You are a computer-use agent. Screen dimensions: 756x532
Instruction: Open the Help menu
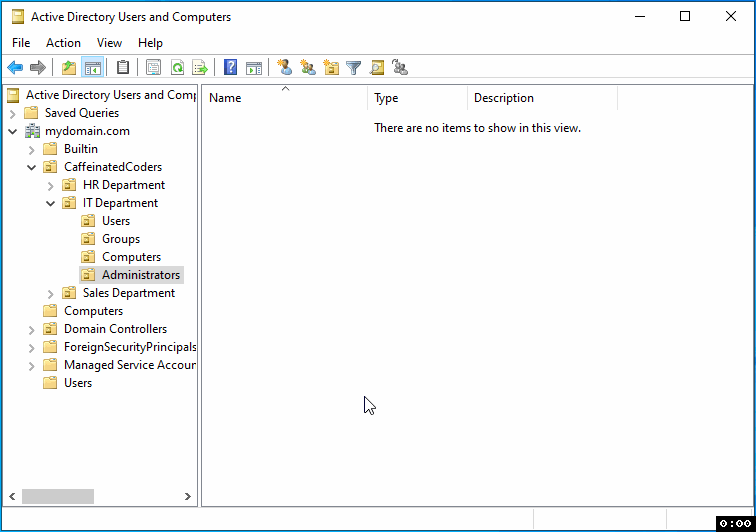click(150, 43)
